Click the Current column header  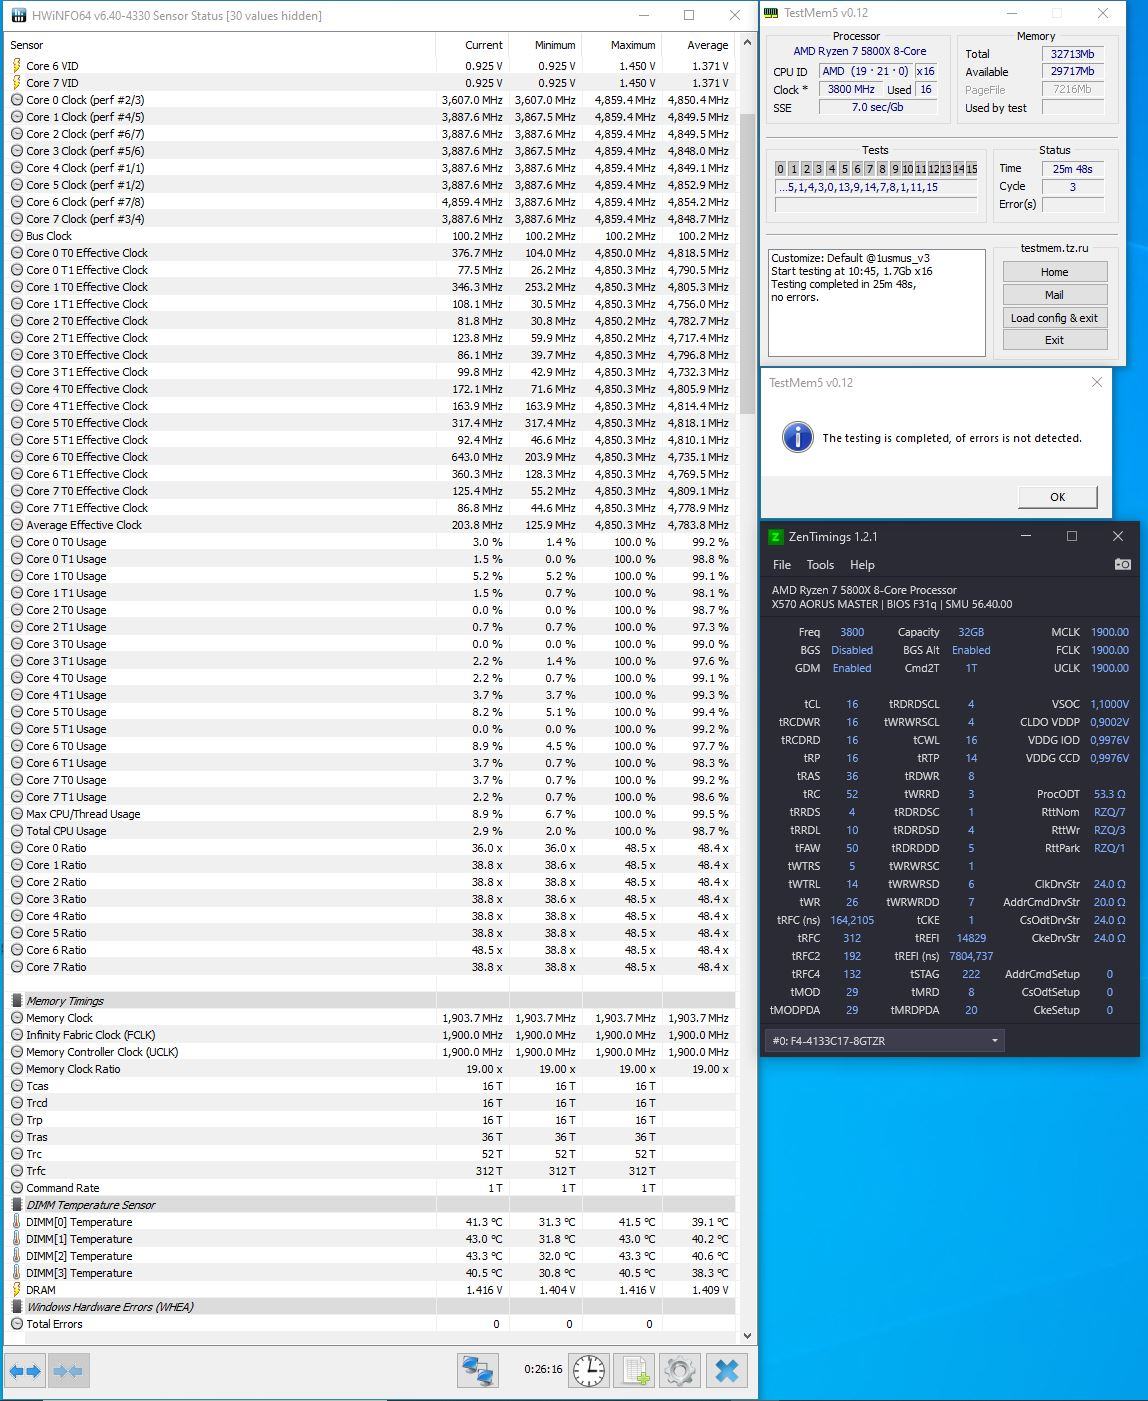[x=472, y=45]
